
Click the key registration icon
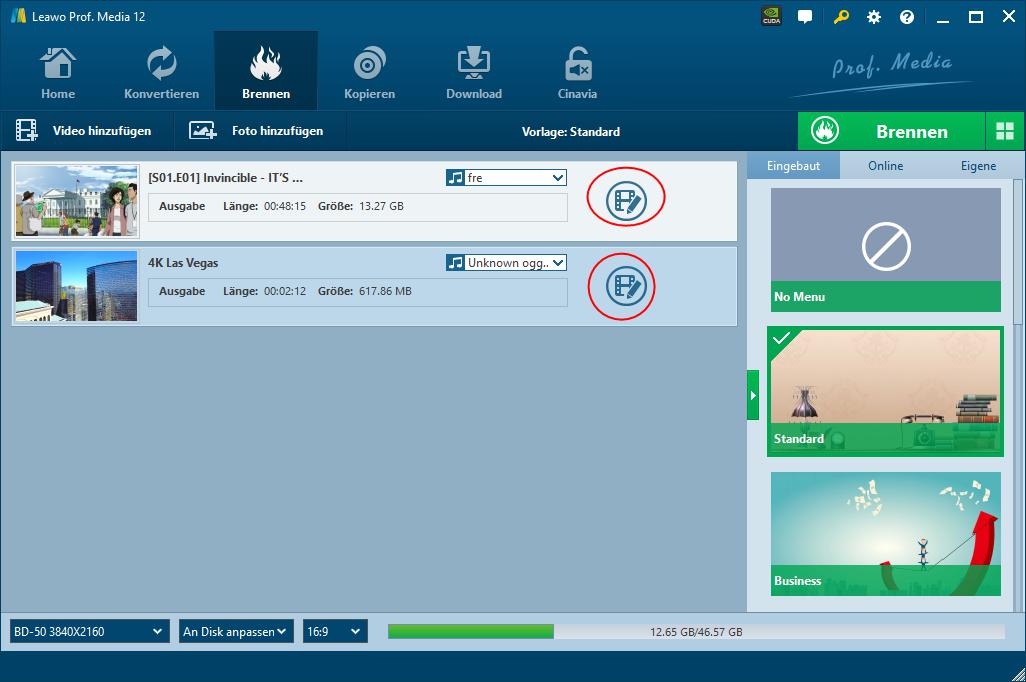[841, 17]
